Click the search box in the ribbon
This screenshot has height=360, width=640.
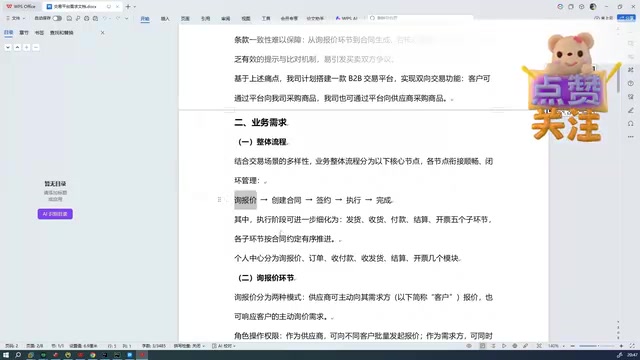point(420,18)
